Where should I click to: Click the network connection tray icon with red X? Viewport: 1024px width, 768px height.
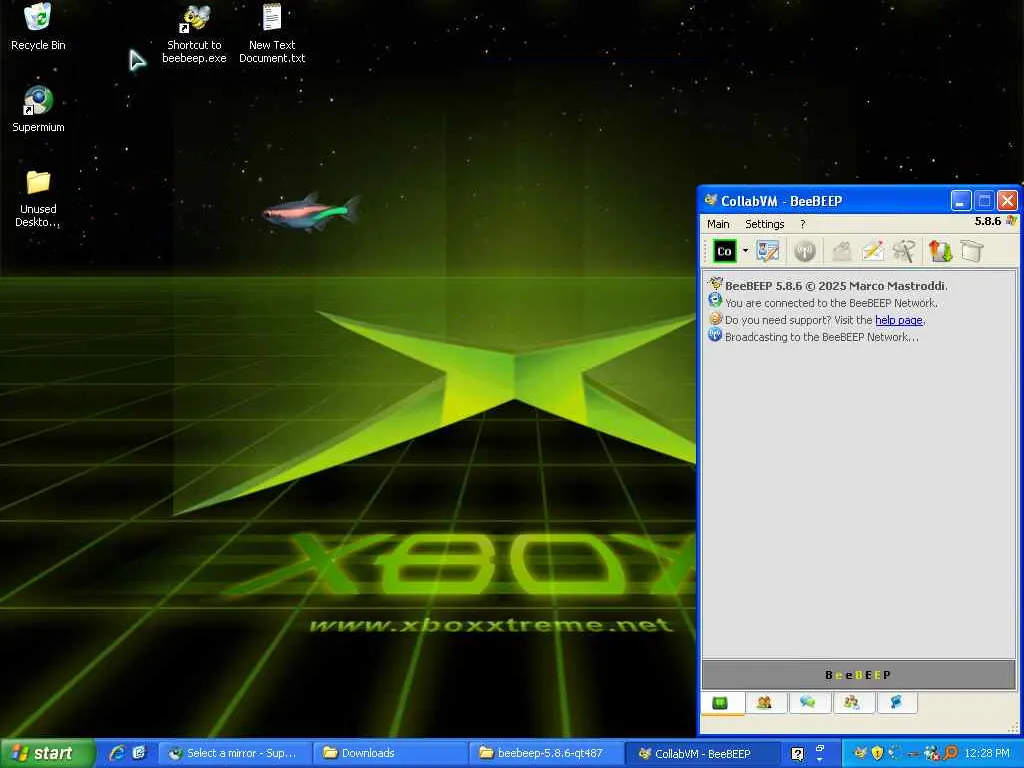pos(931,753)
